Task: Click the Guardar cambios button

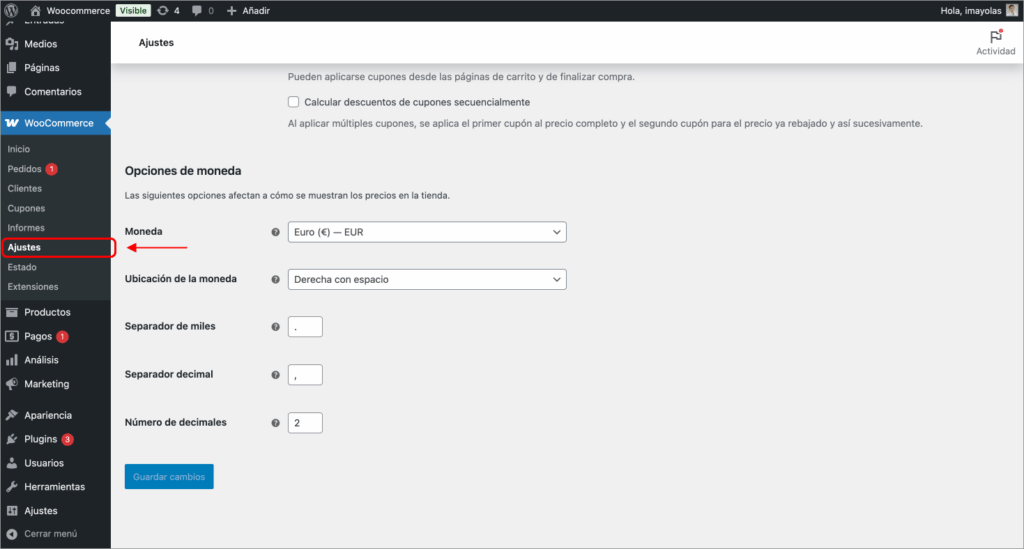Action: pos(169,477)
